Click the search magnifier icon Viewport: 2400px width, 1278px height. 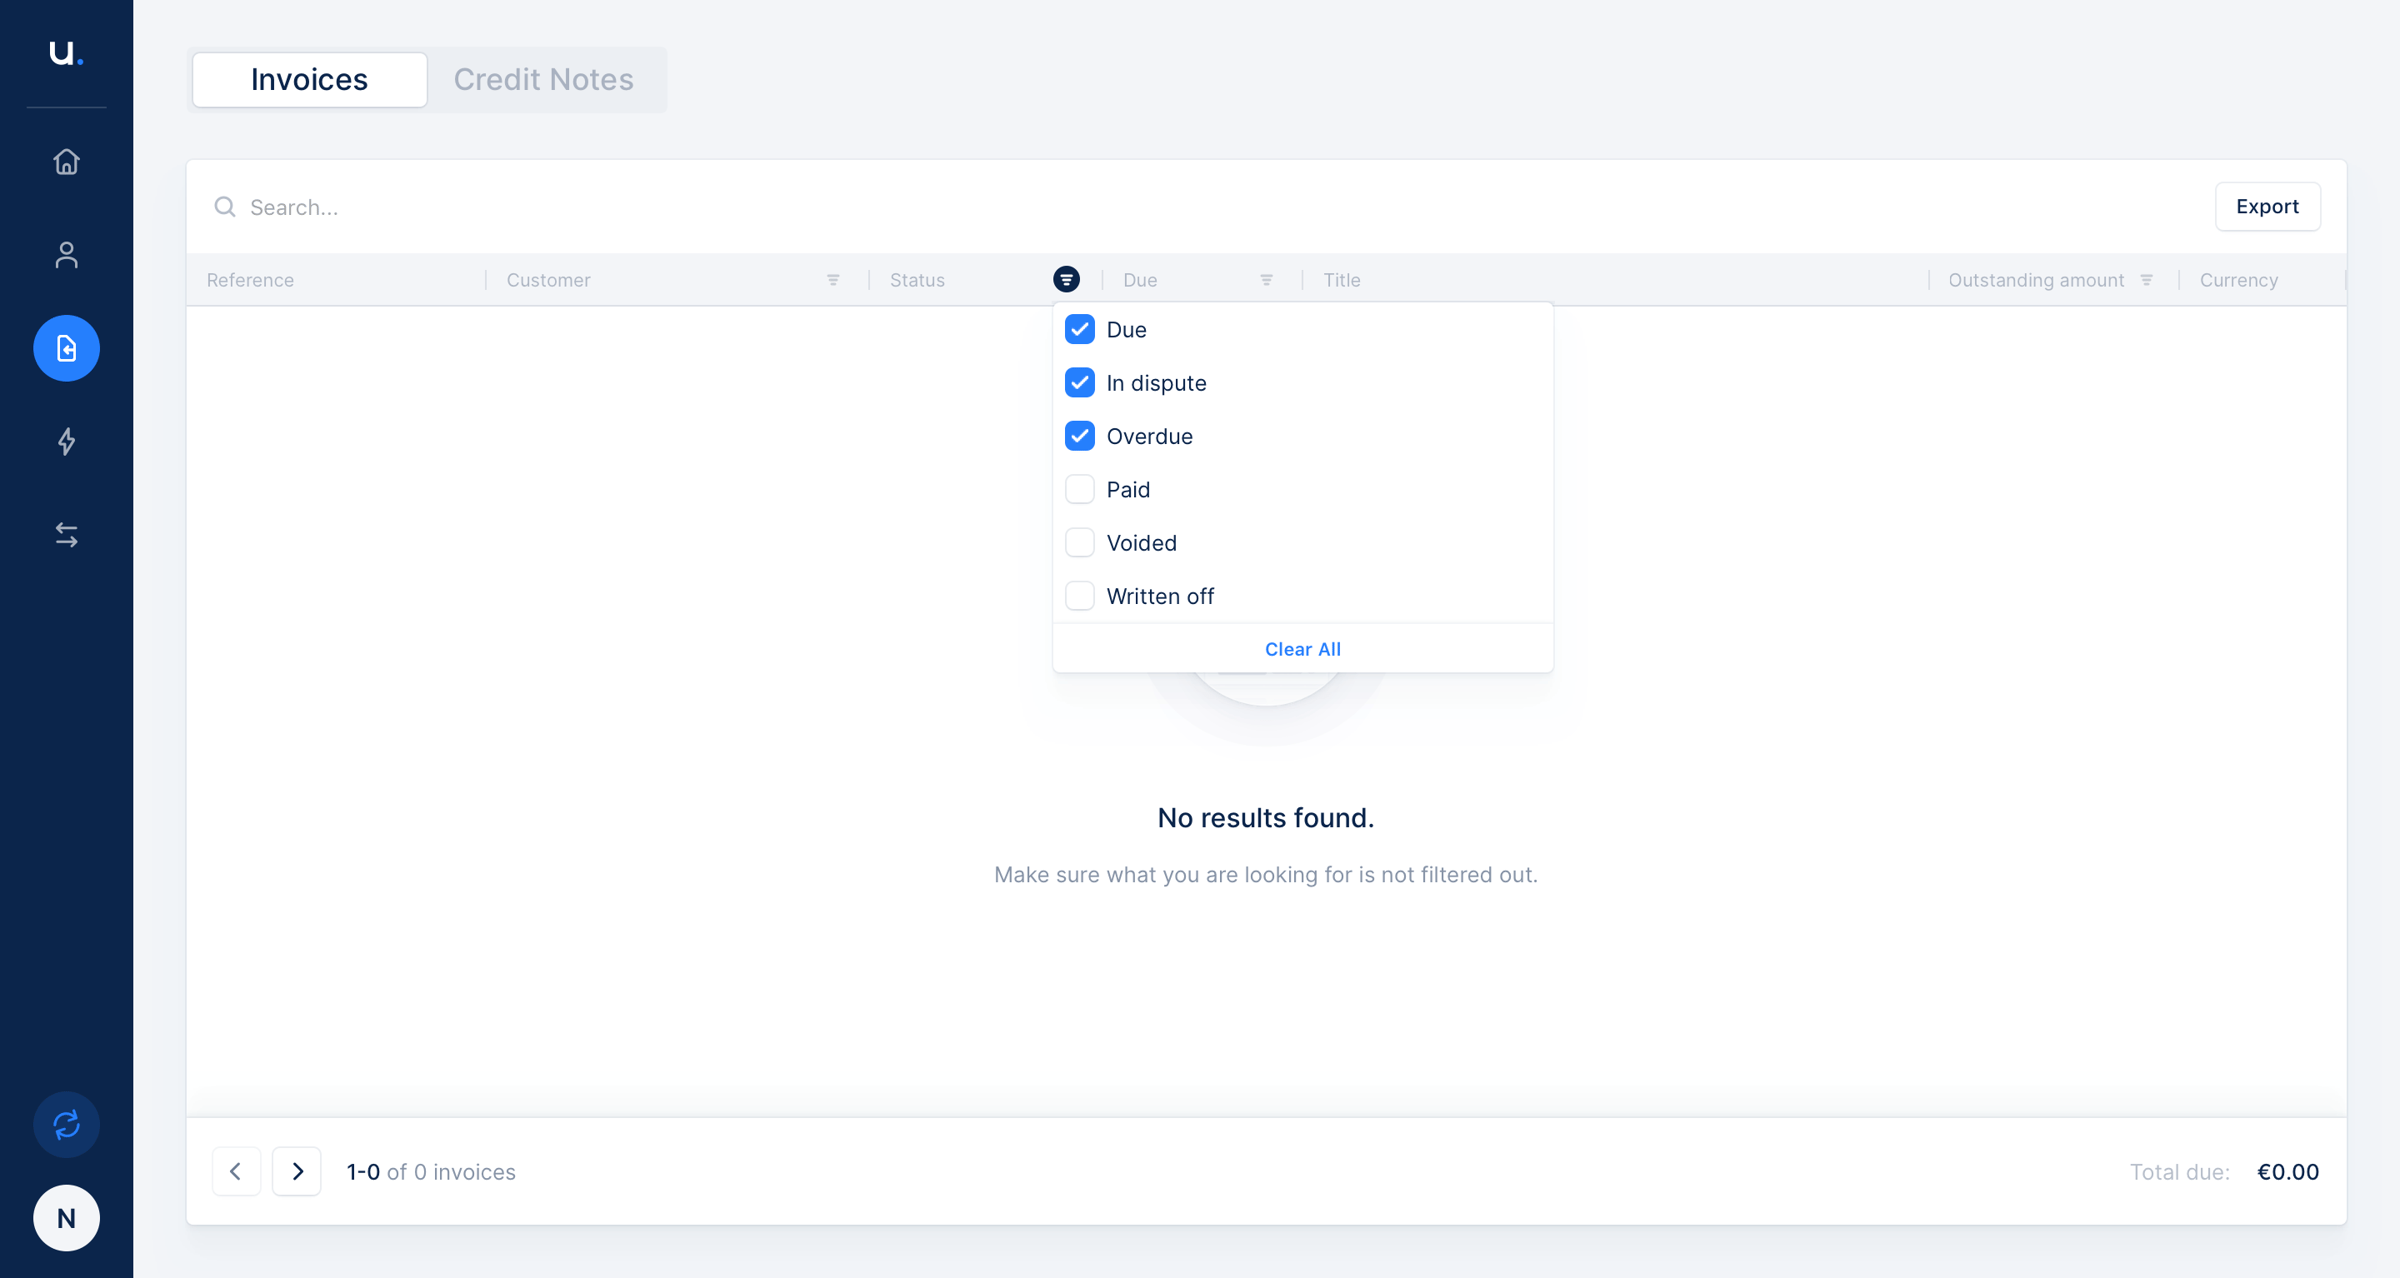click(x=225, y=207)
